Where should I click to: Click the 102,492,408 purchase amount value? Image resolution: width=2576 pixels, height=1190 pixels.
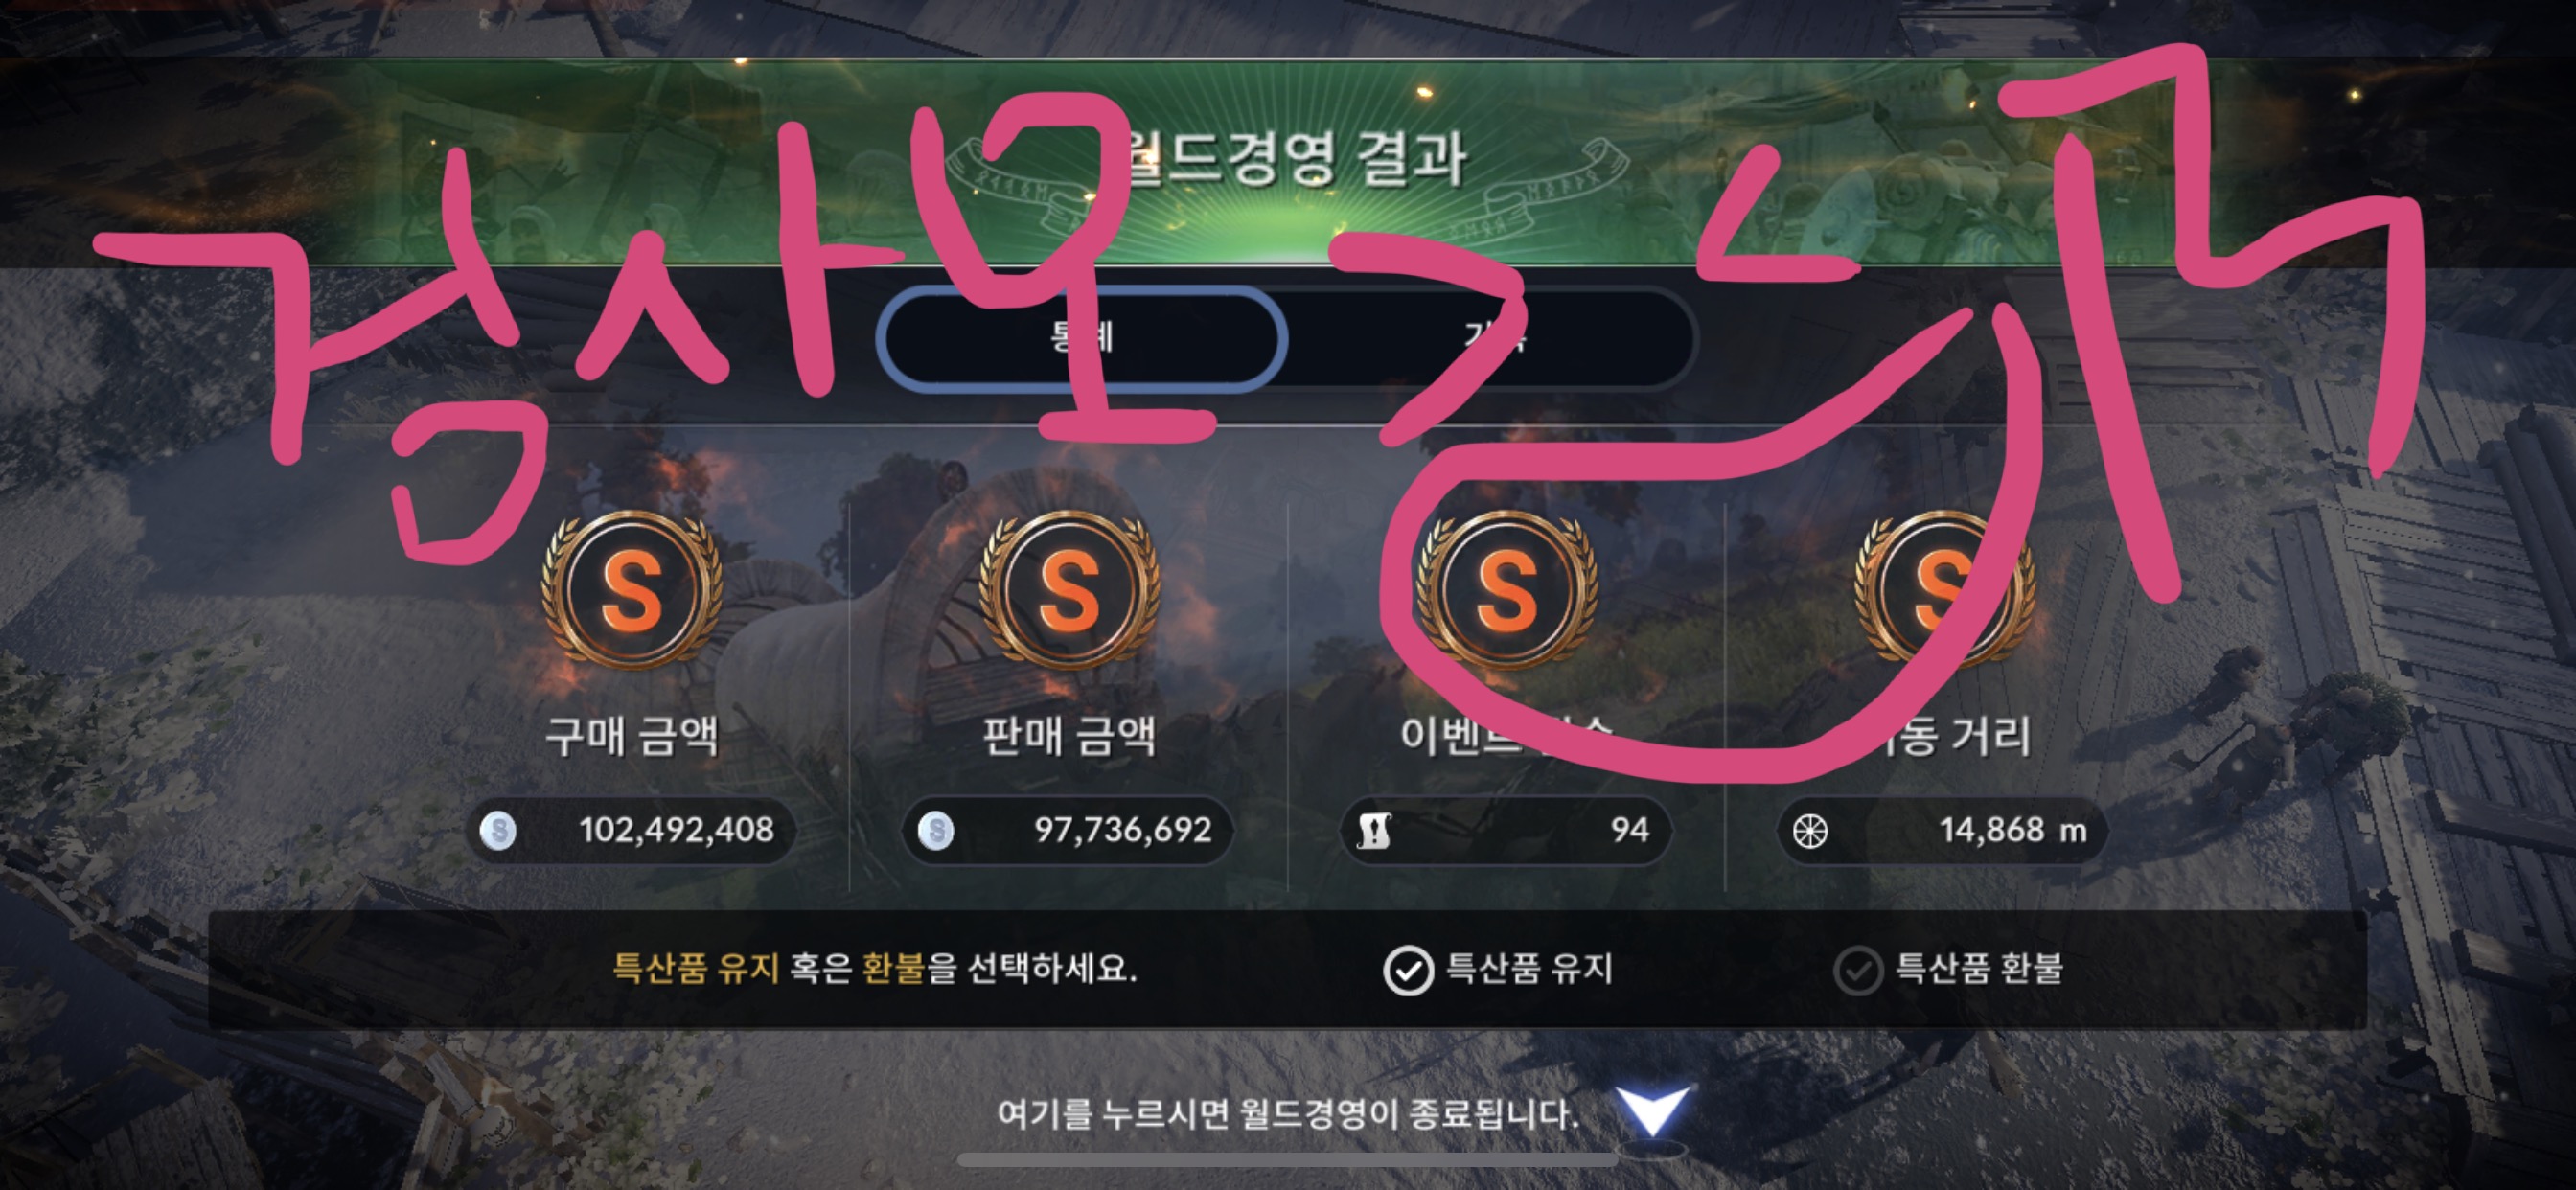(x=676, y=830)
